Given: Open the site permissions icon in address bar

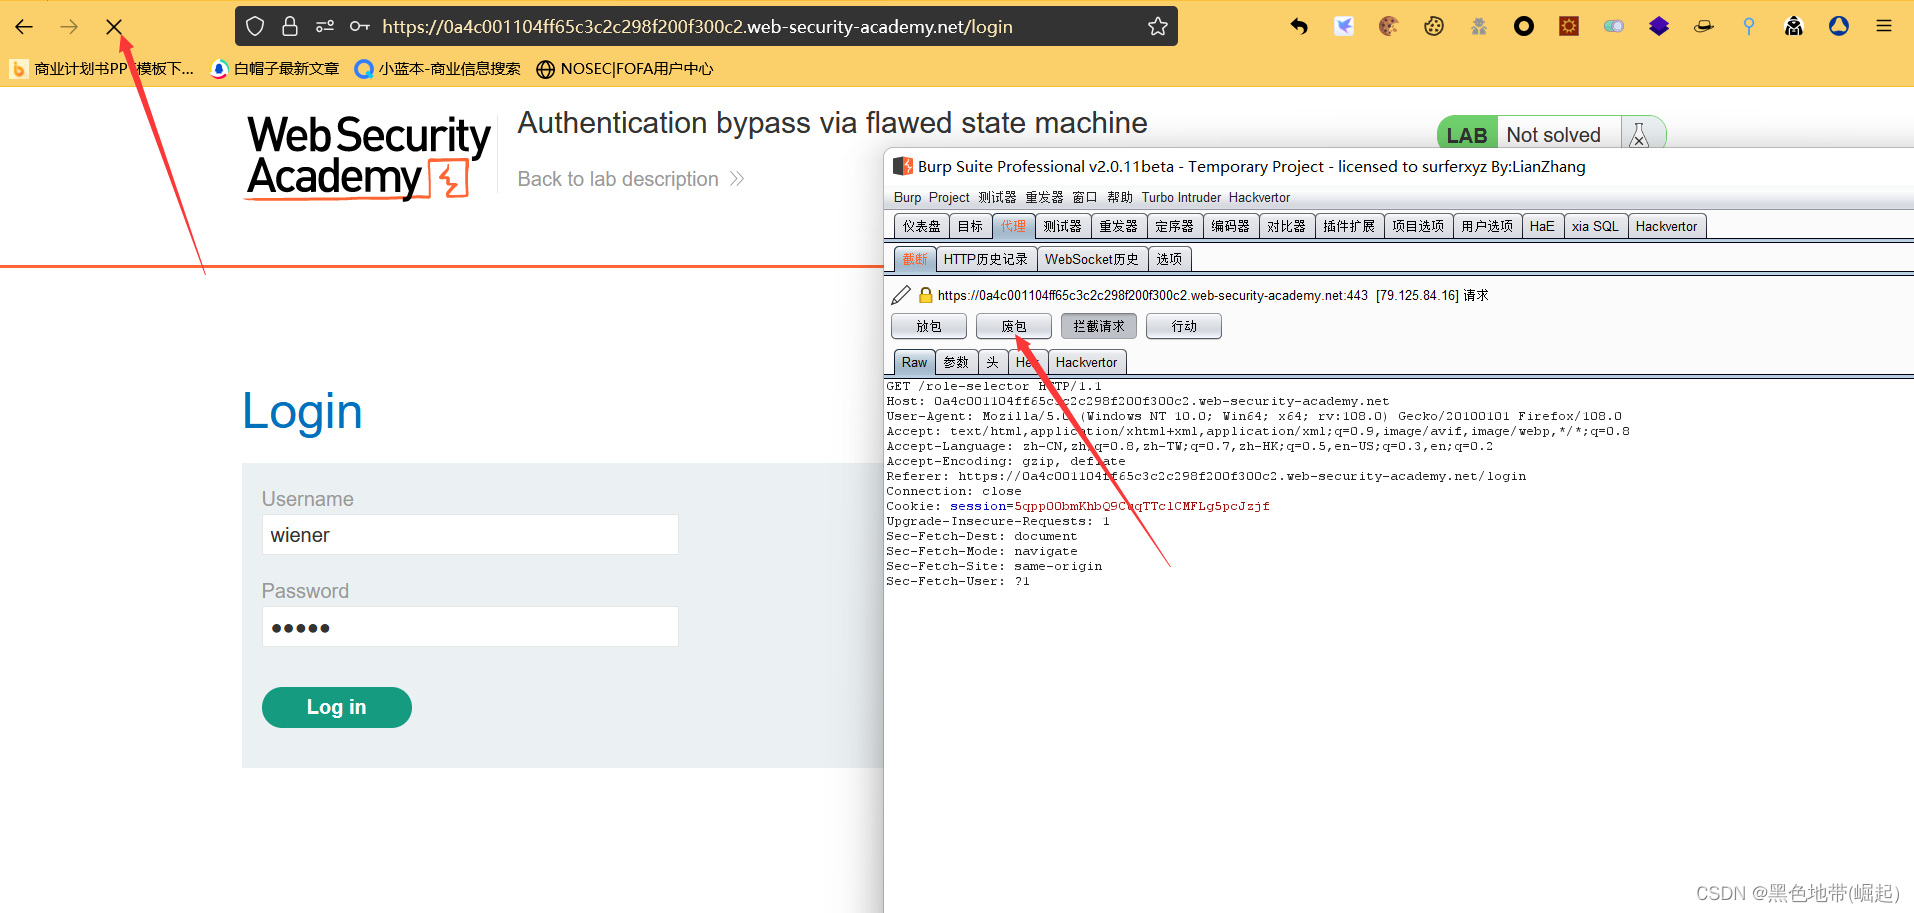Looking at the screenshot, I should 325,26.
